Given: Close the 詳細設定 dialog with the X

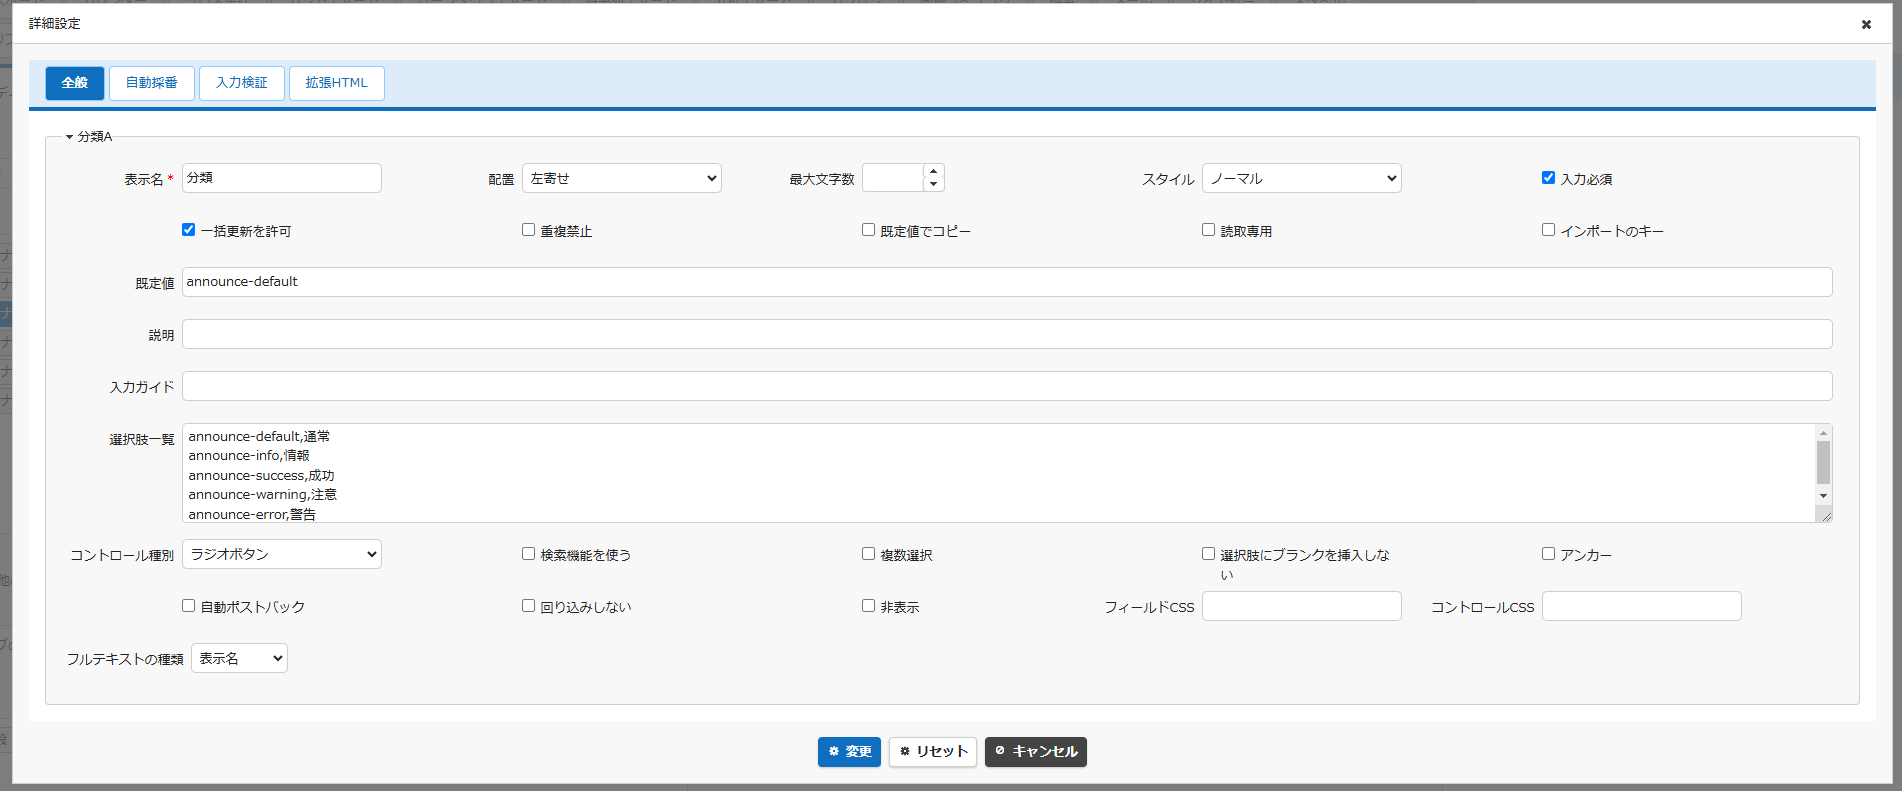Looking at the screenshot, I should (x=1866, y=24).
